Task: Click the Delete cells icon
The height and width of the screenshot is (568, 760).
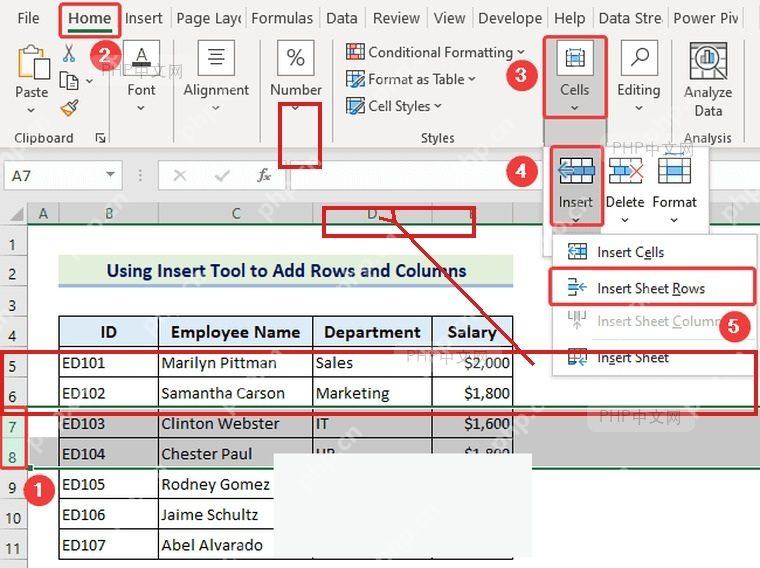Action: coord(625,171)
